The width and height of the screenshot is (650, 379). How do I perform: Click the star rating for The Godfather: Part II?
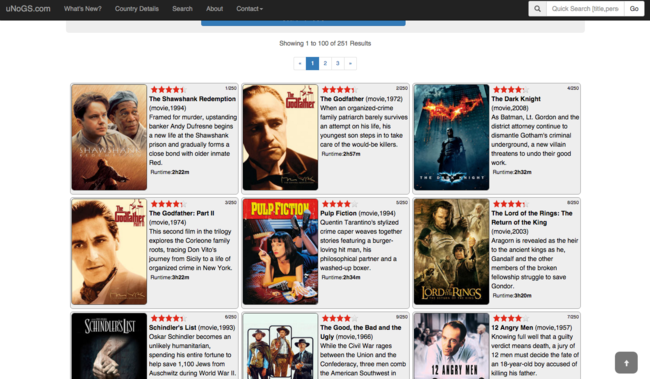(x=168, y=204)
